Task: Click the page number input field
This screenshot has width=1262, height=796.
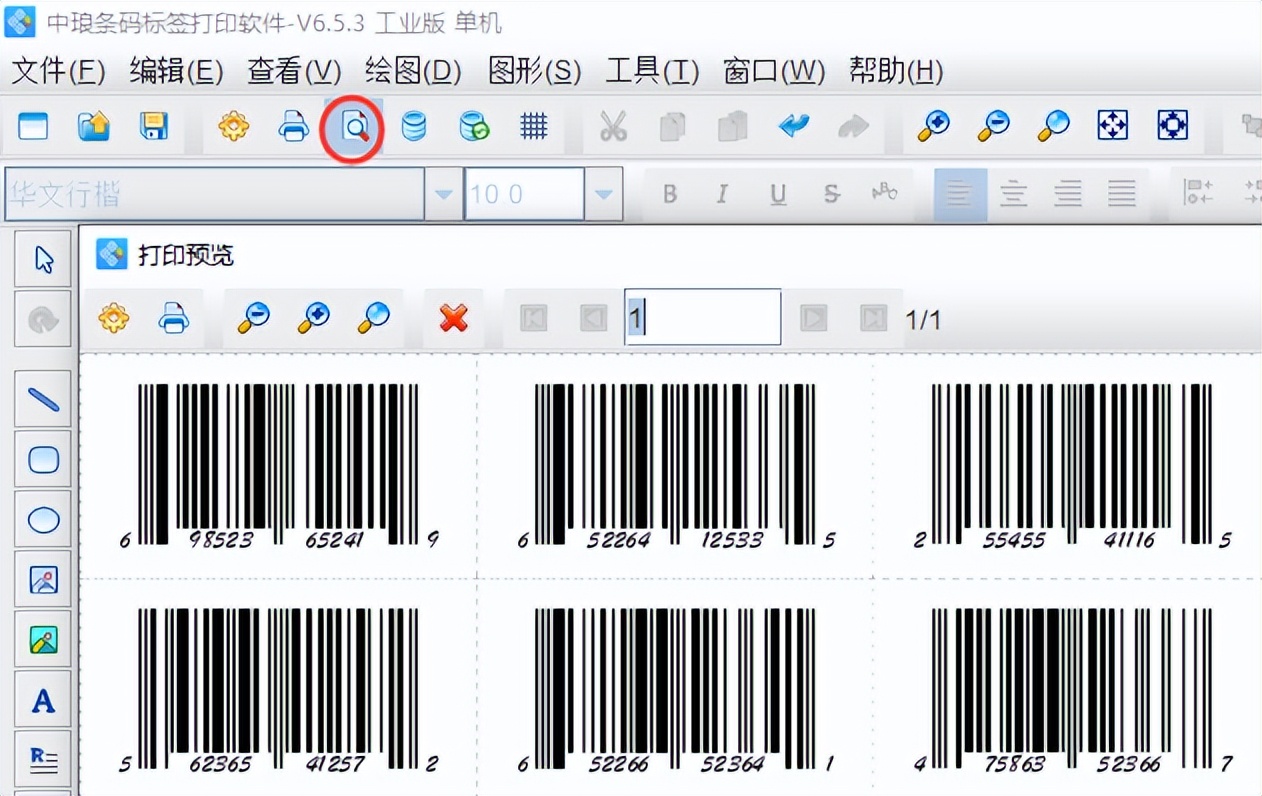Action: pyautogui.click(x=702, y=318)
